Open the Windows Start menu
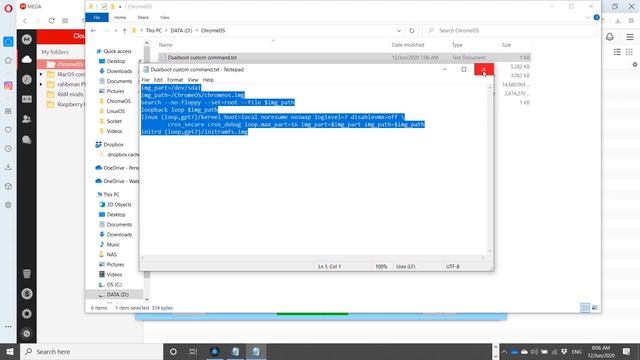 [10, 351]
